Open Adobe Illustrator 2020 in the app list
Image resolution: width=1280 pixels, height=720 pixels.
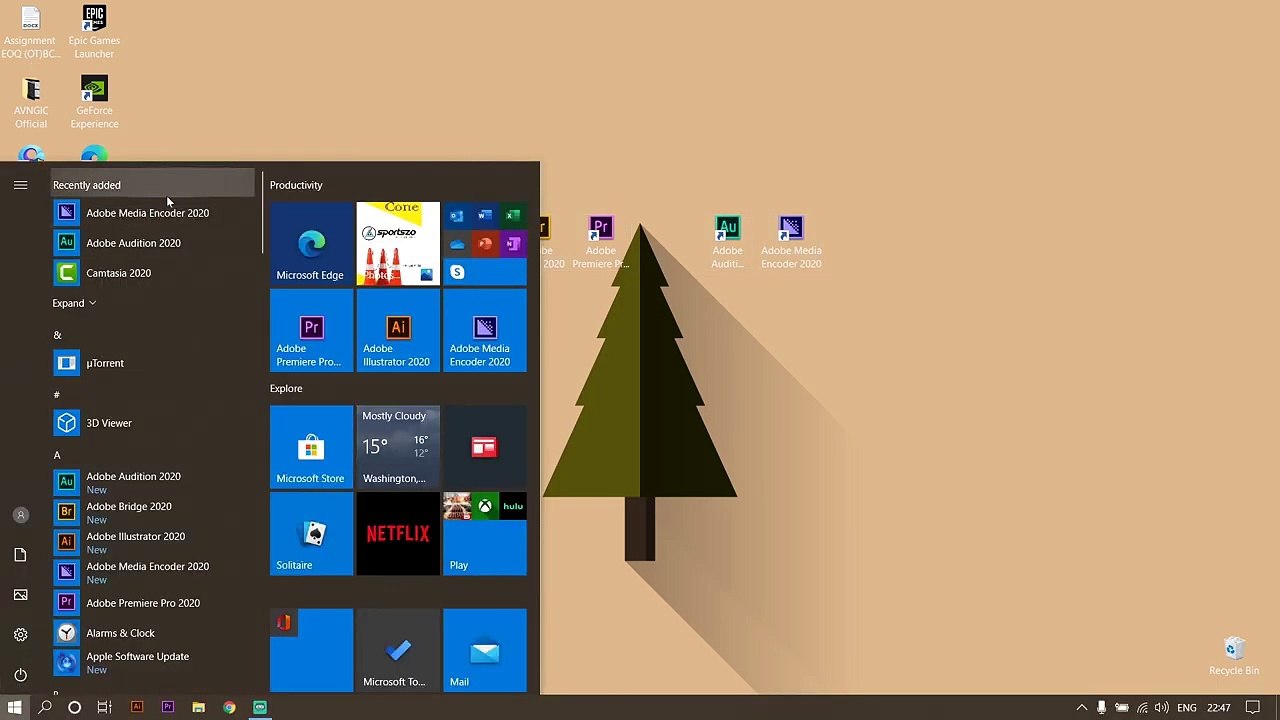[x=152, y=543]
